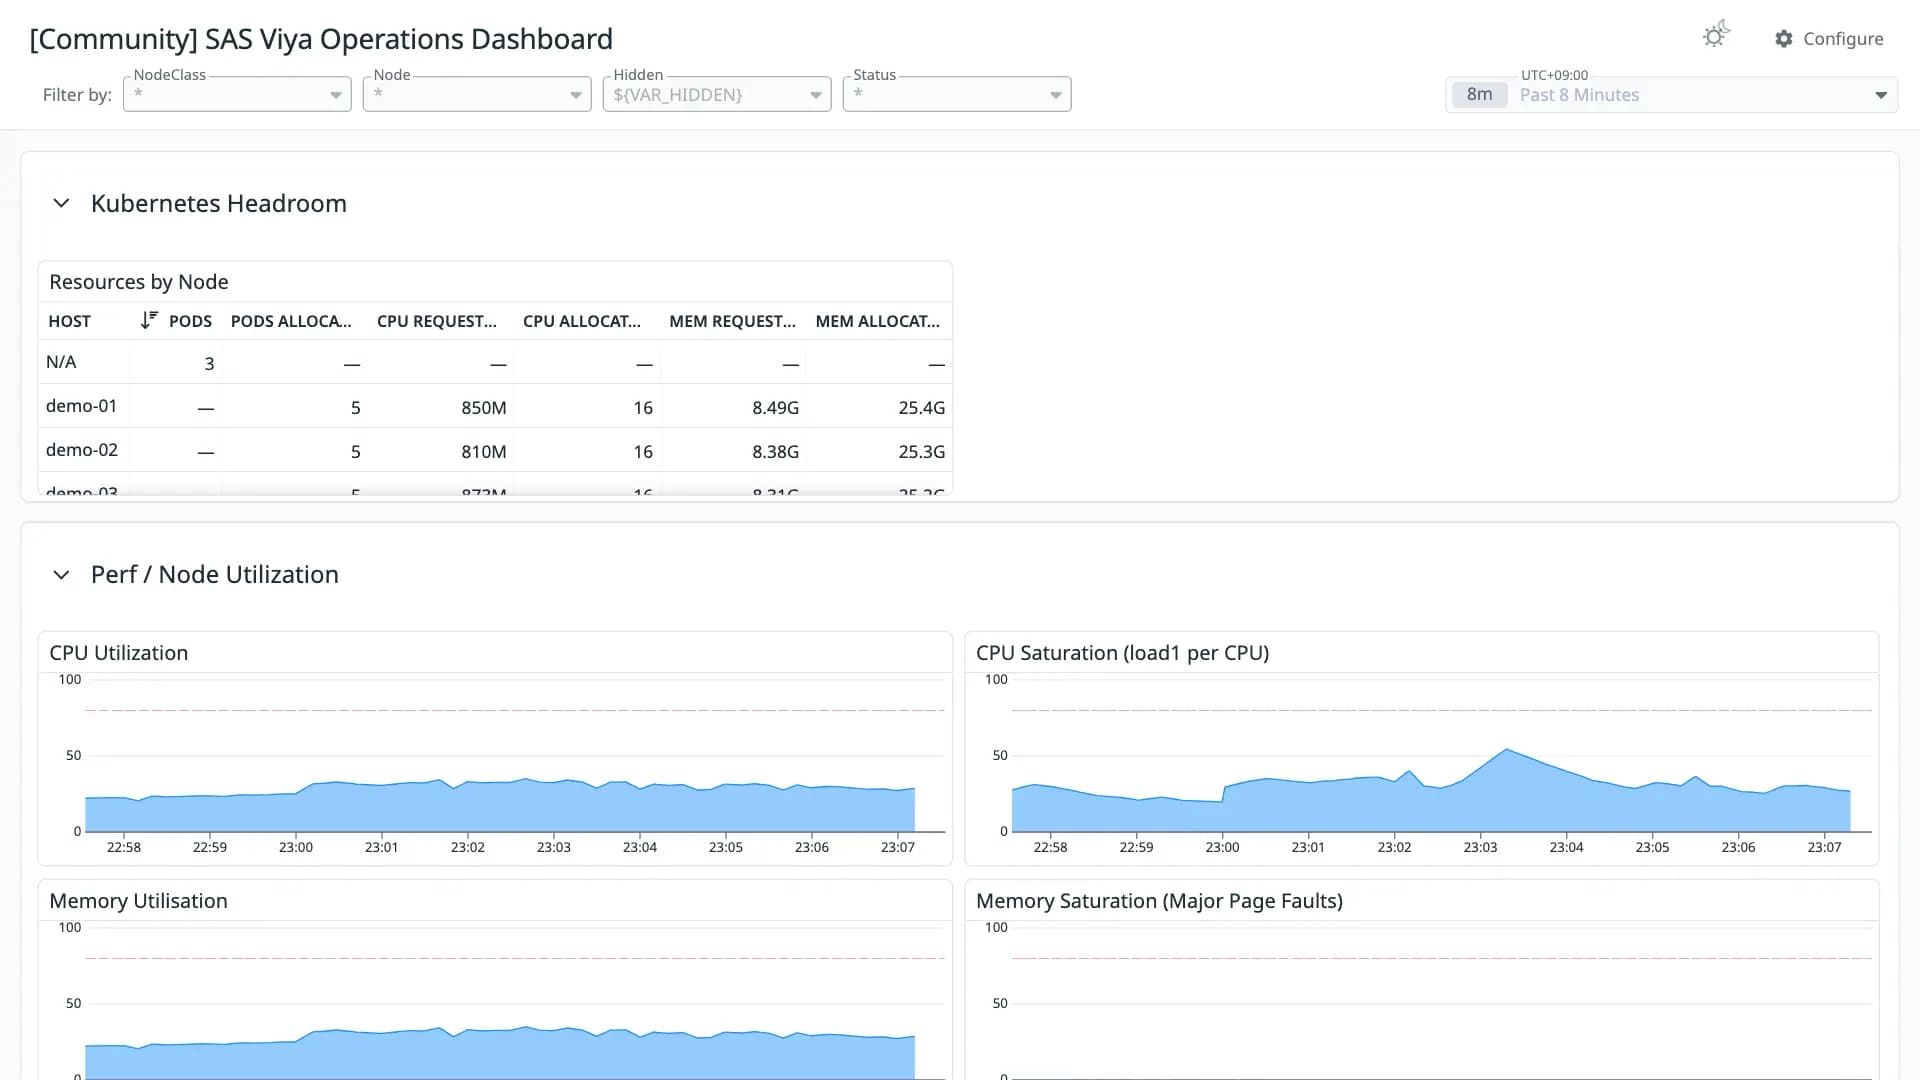Click the 25.4G memory allocatable value

[922, 408]
